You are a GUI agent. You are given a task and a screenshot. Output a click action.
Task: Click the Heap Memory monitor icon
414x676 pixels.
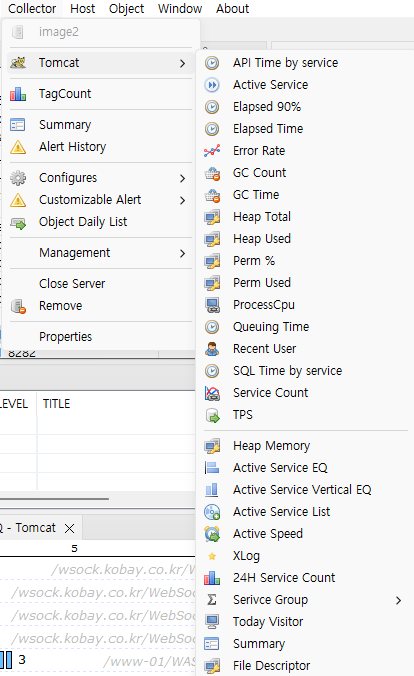(212, 446)
